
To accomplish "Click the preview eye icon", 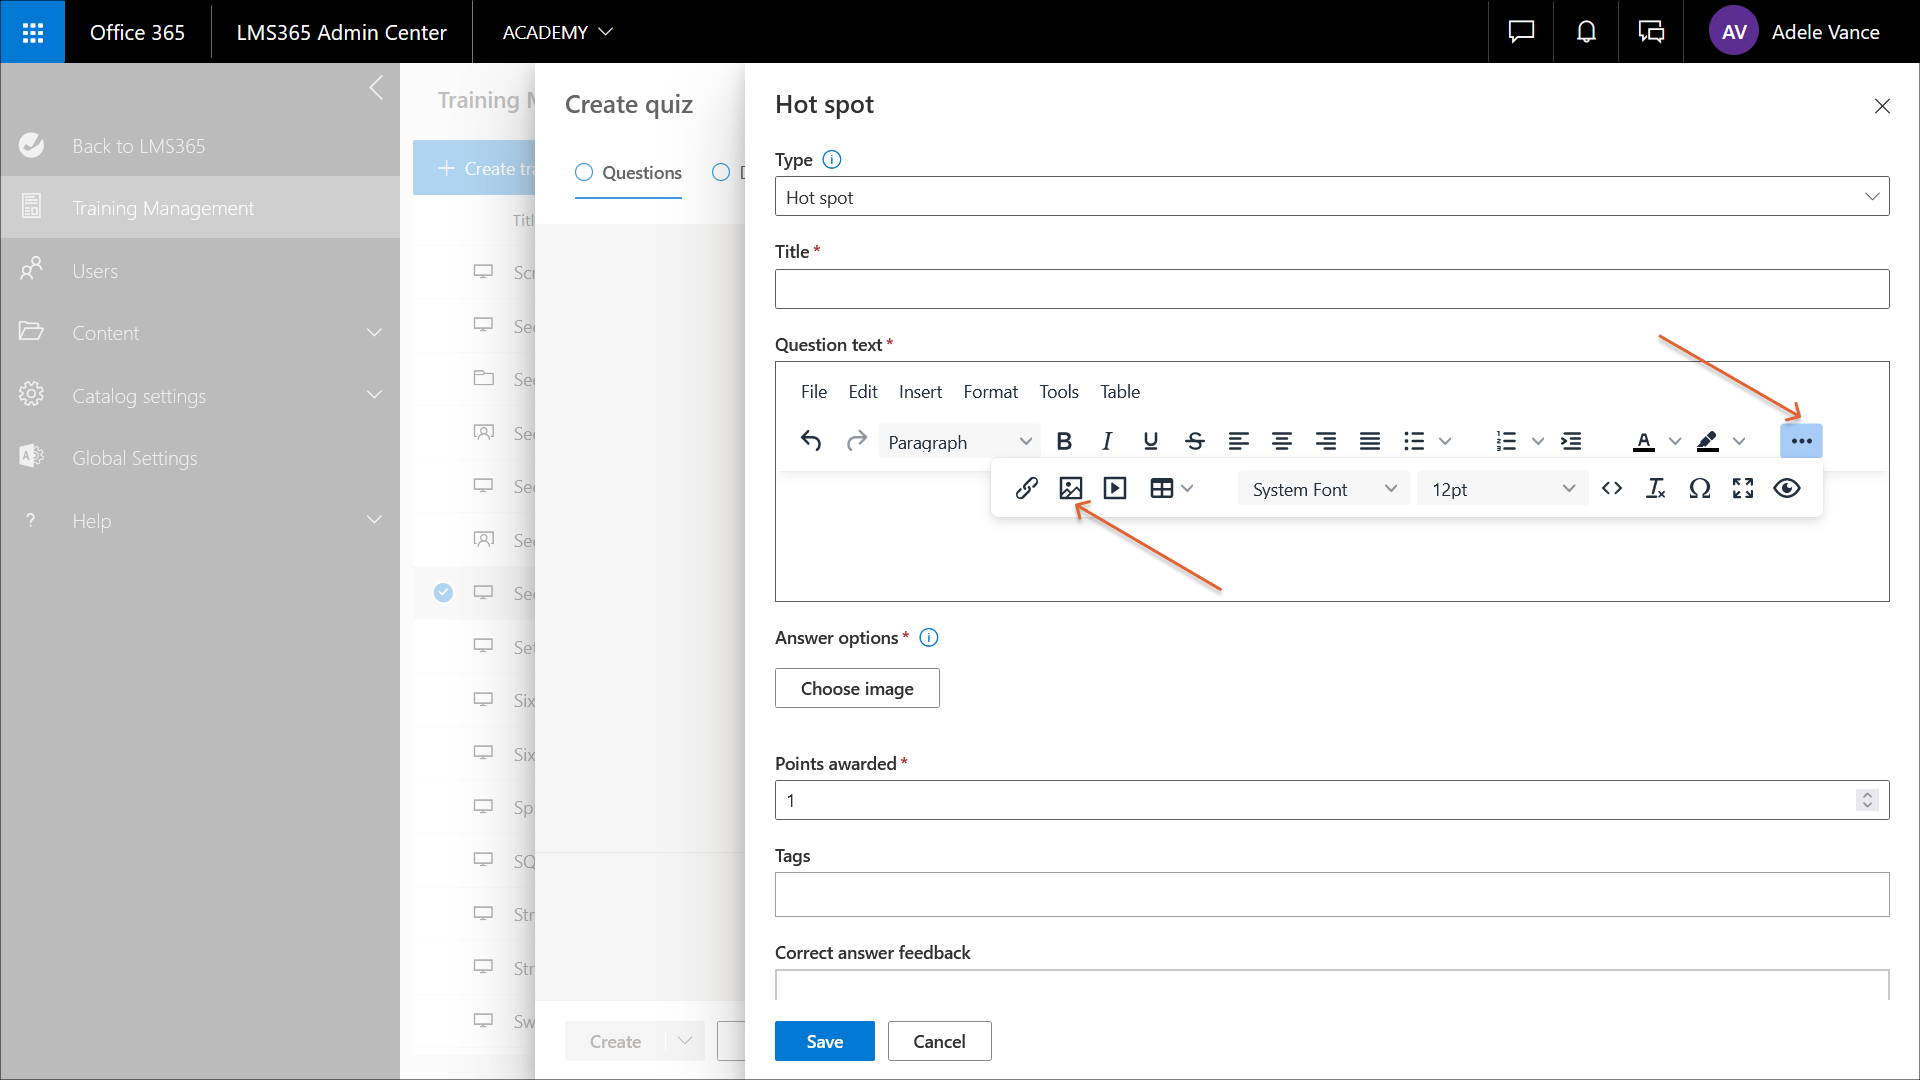I will coord(1786,488).
